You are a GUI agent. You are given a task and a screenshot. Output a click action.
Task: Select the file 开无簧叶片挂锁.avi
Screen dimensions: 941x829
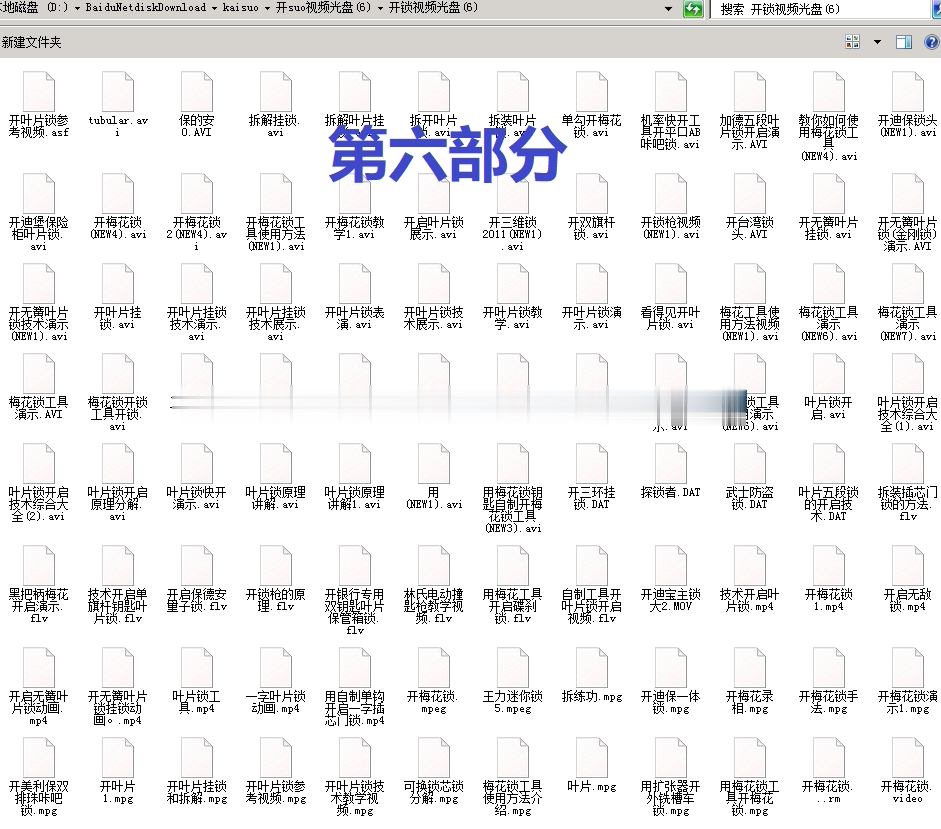828,207
